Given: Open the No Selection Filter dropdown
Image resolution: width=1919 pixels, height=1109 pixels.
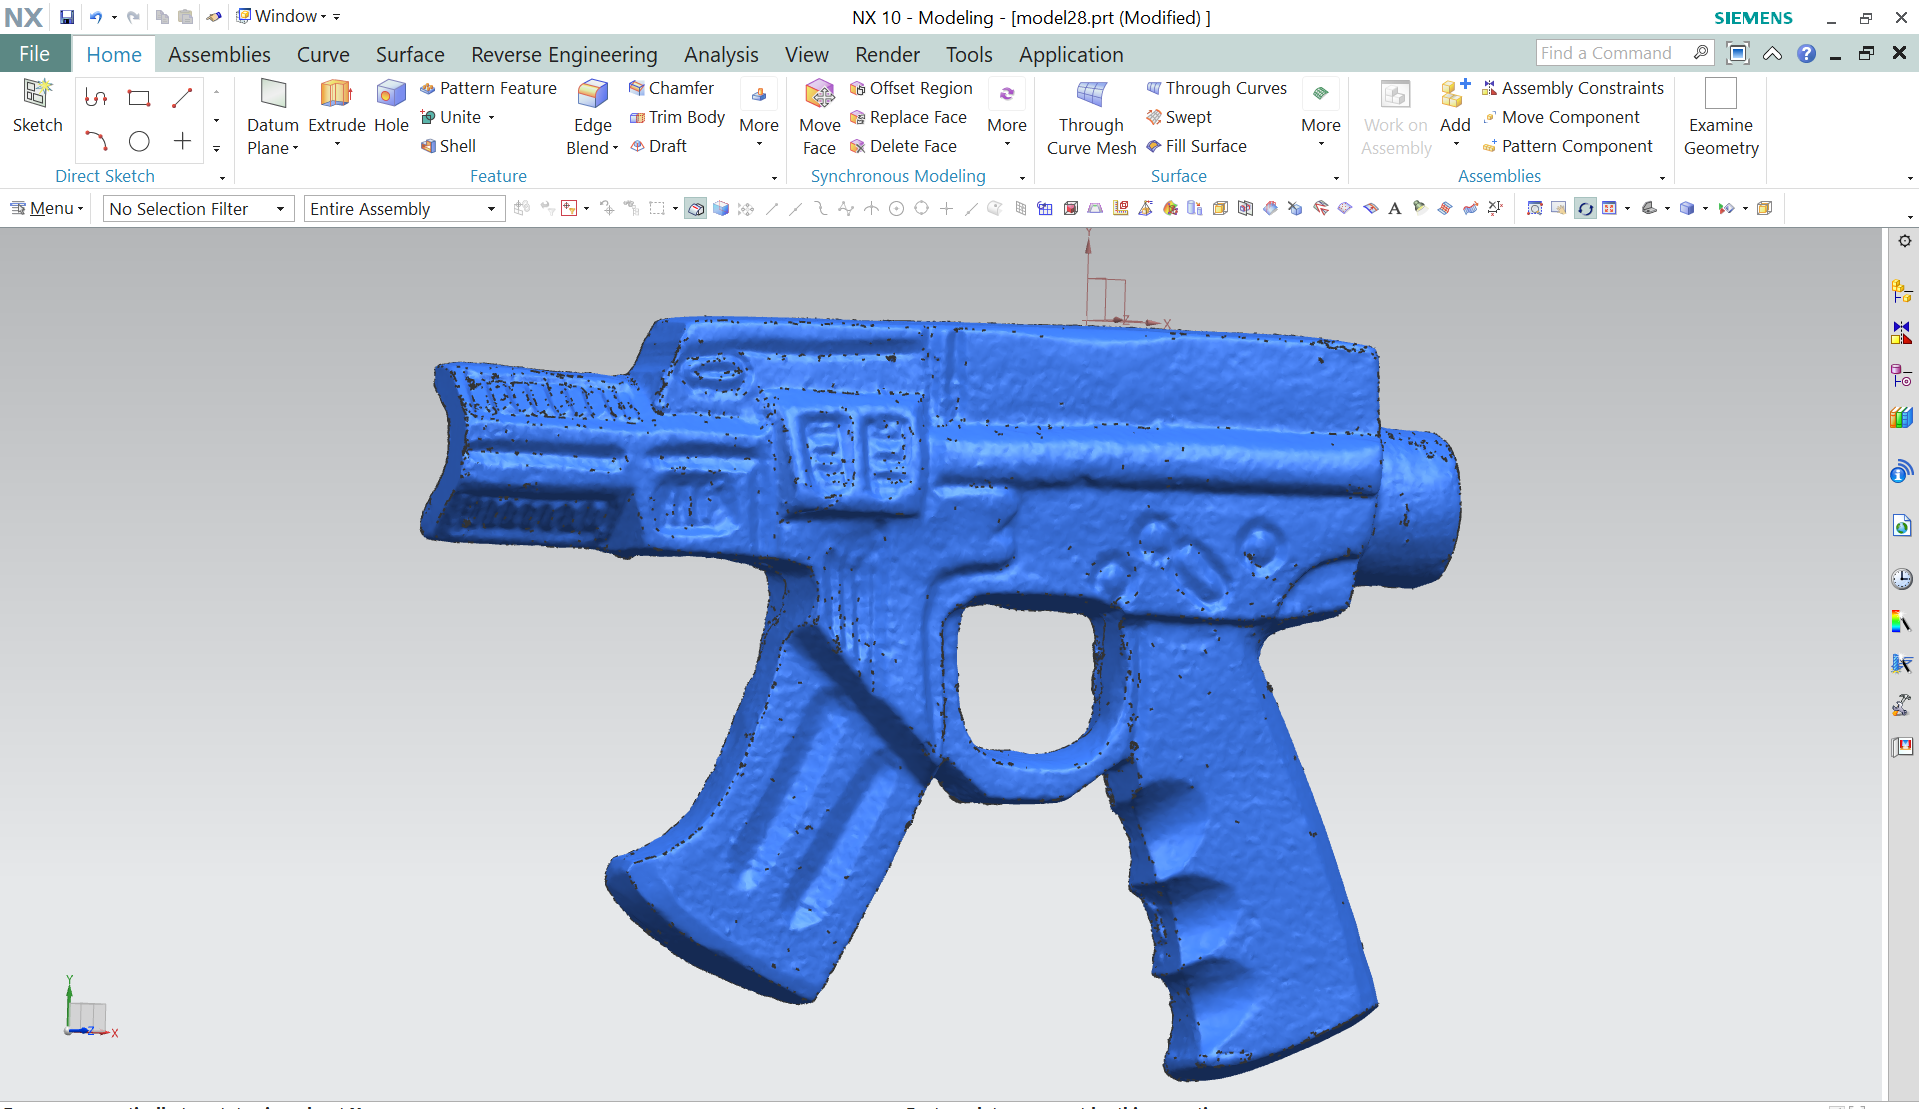Looking at the screenshot, I should point(198,209).
